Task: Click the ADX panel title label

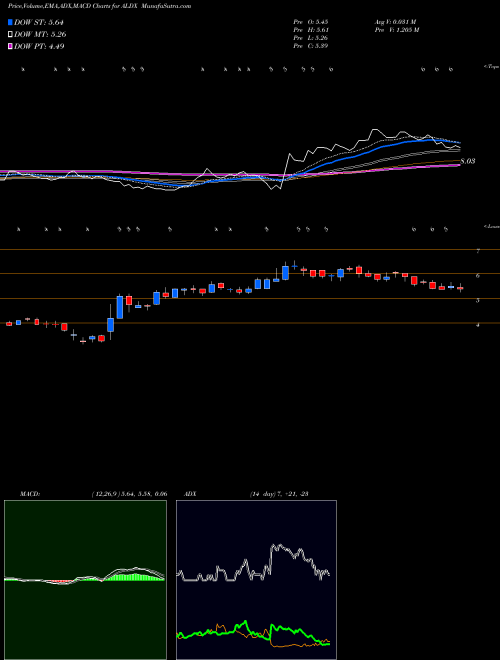Action: 190,494
